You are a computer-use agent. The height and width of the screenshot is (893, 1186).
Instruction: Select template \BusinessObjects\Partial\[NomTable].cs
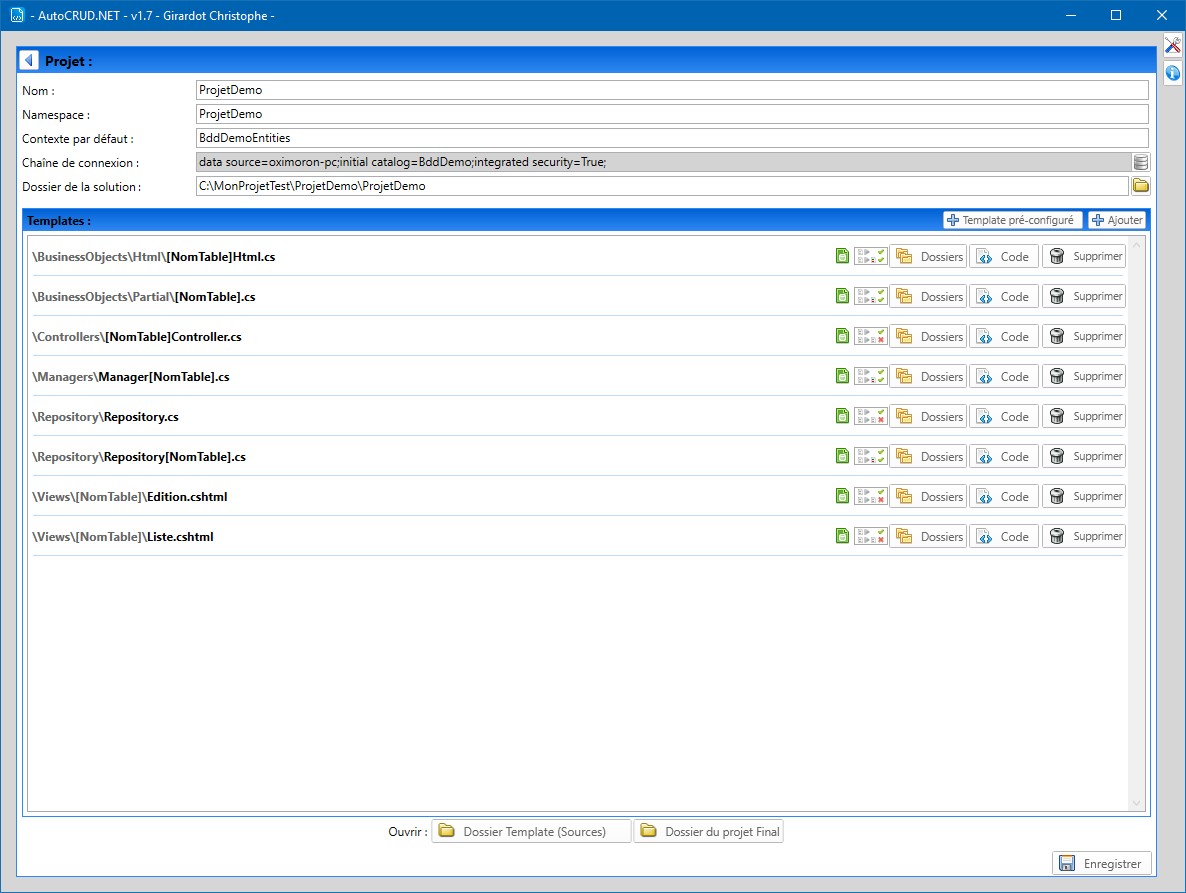click(144, 297)
